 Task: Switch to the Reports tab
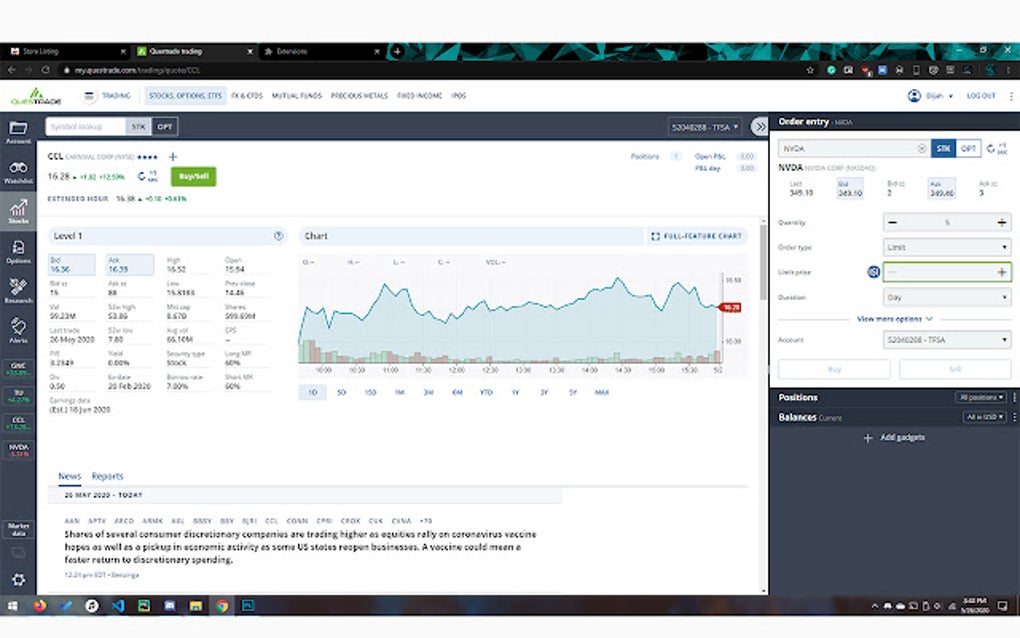click(x=107, y=476)
